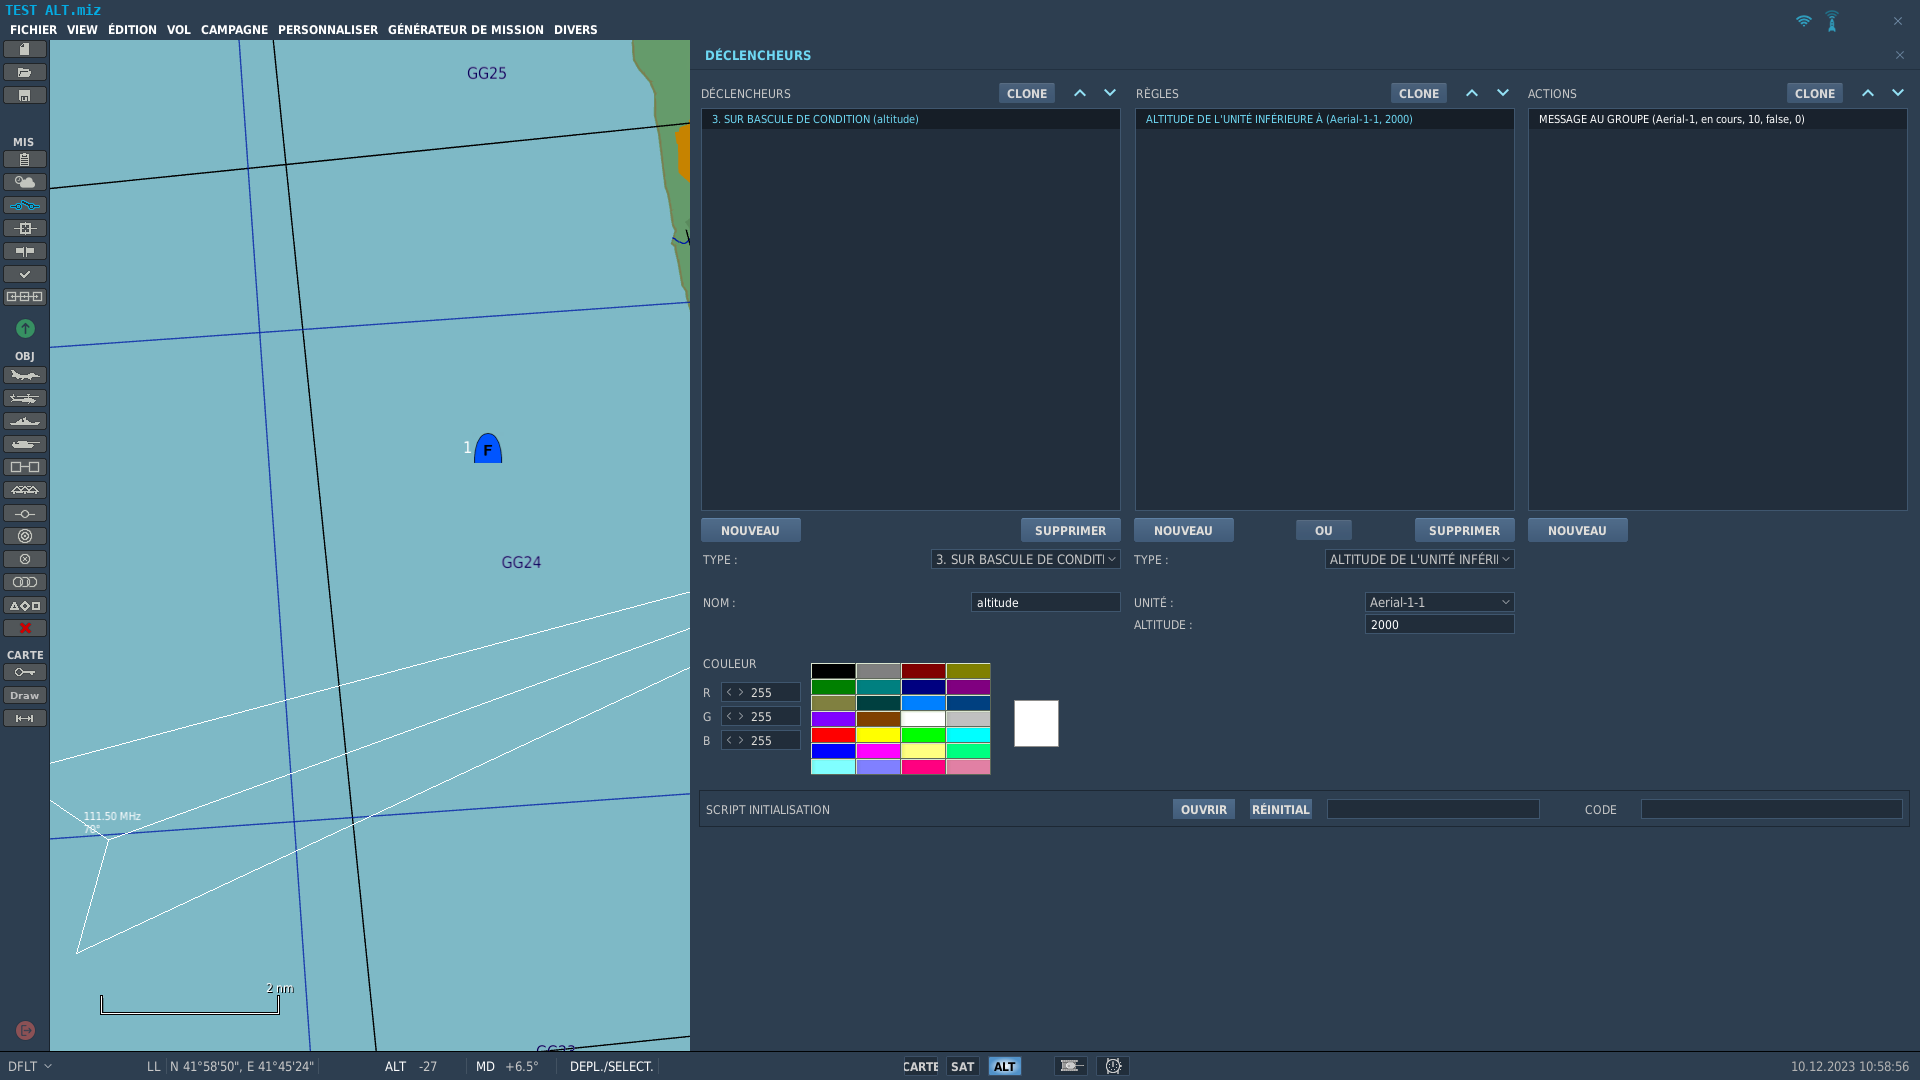Screen dimensions: 1920x1080
Task: Toggle the Draw tool under CARTE
Action: coord(25,695)
